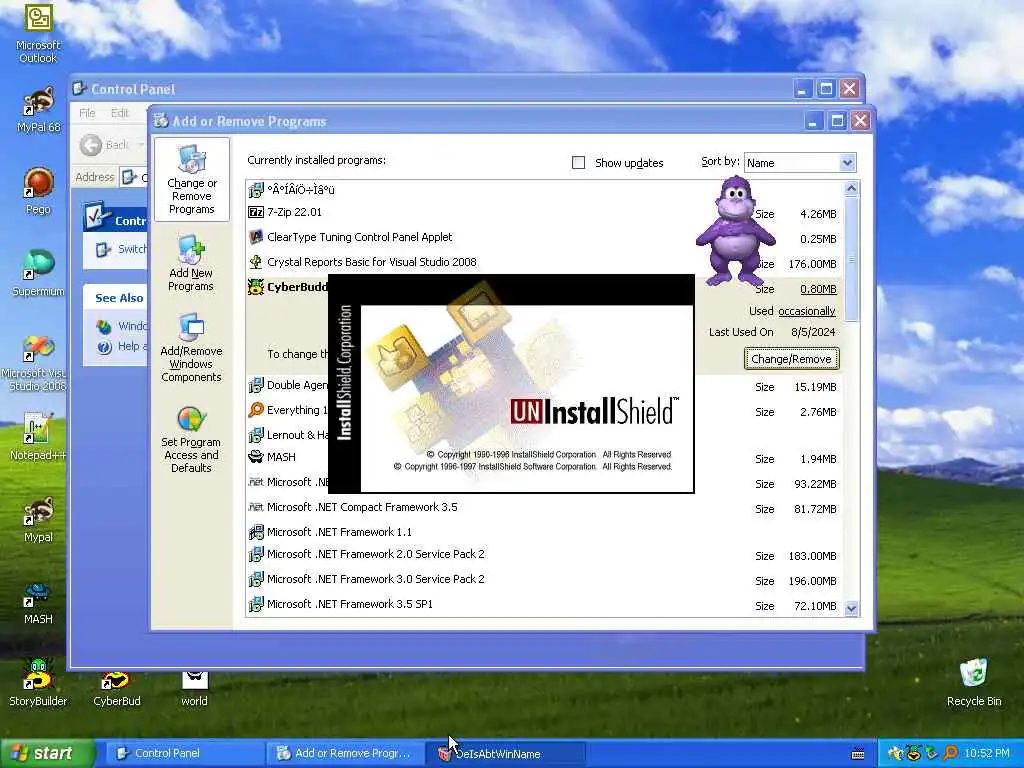Select Microsoft .NET Compact Framework 3.5 entry
This screenshot has width=1024, height=768.
[x=545, y=507]
